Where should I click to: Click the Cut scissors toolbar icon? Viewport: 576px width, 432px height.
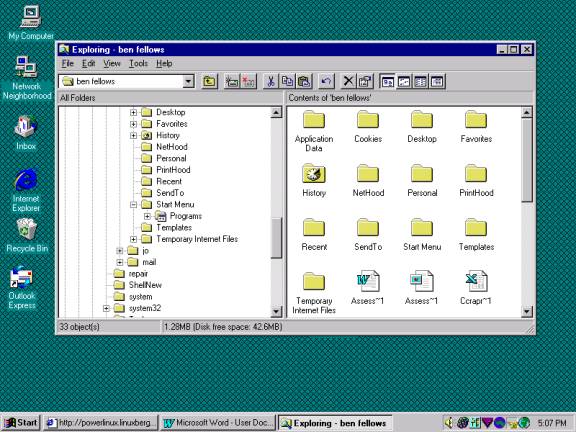click(271, 81)
